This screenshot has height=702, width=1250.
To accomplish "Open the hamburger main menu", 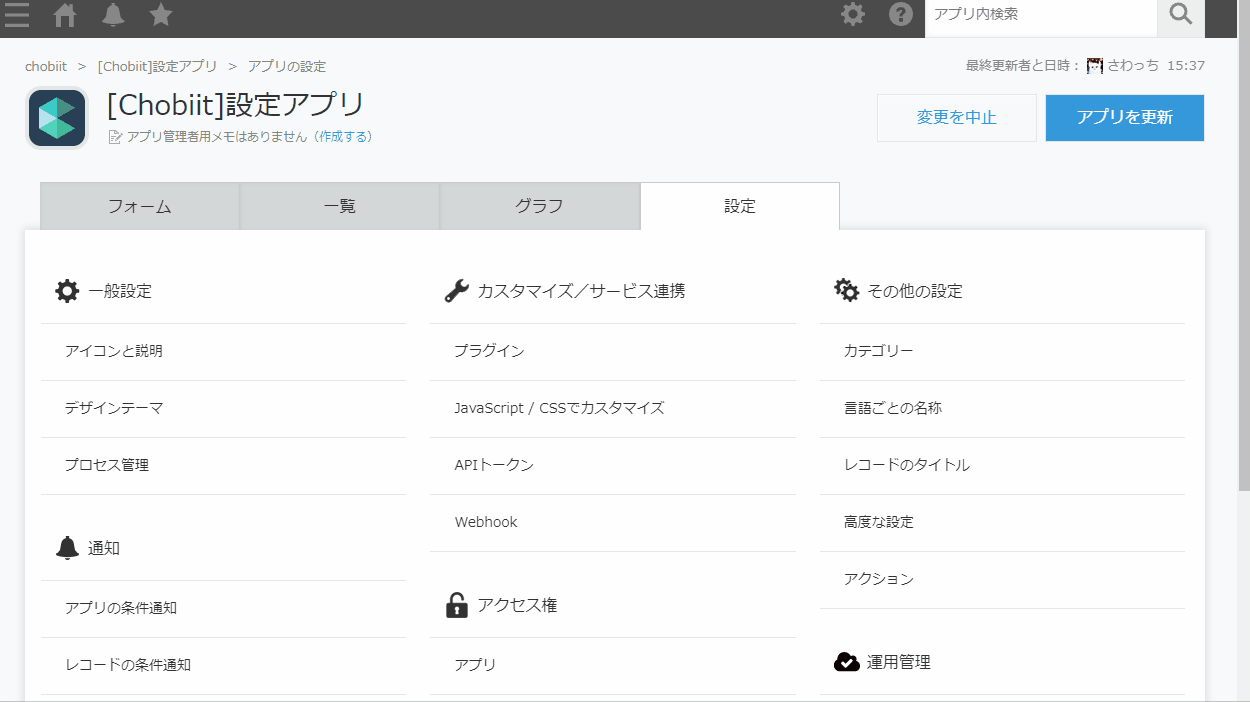I will [17, 14].
